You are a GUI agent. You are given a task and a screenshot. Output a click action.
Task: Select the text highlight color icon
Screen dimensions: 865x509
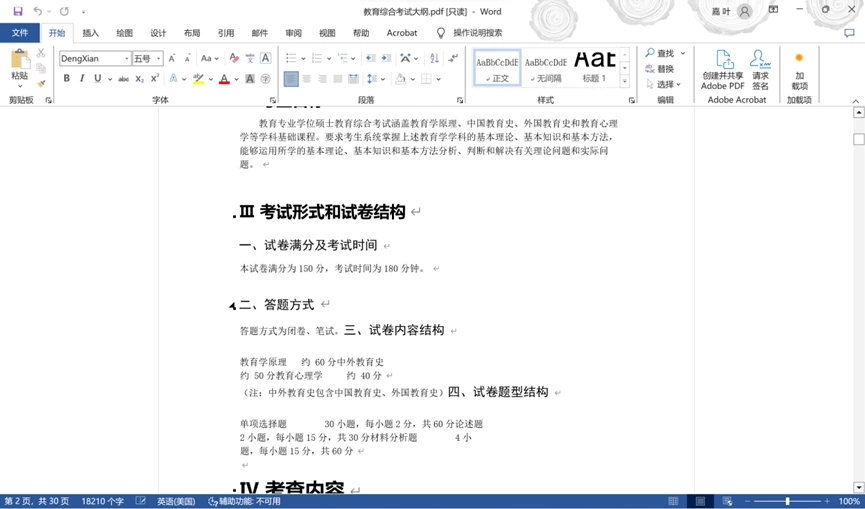199,78
